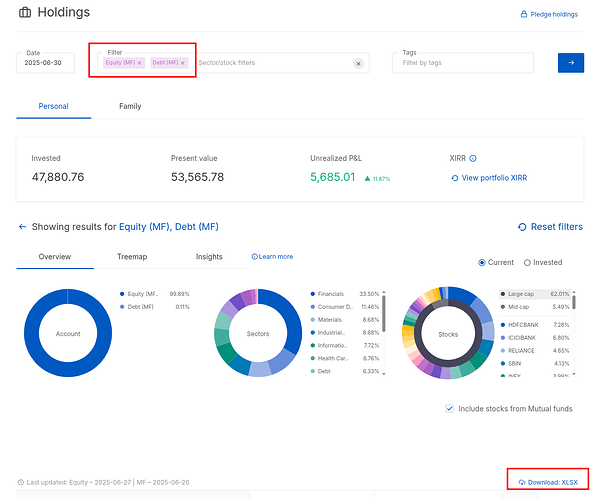Open the Treemap tab
This screenshot has height=499, width=609.
(x=132, y=257)
